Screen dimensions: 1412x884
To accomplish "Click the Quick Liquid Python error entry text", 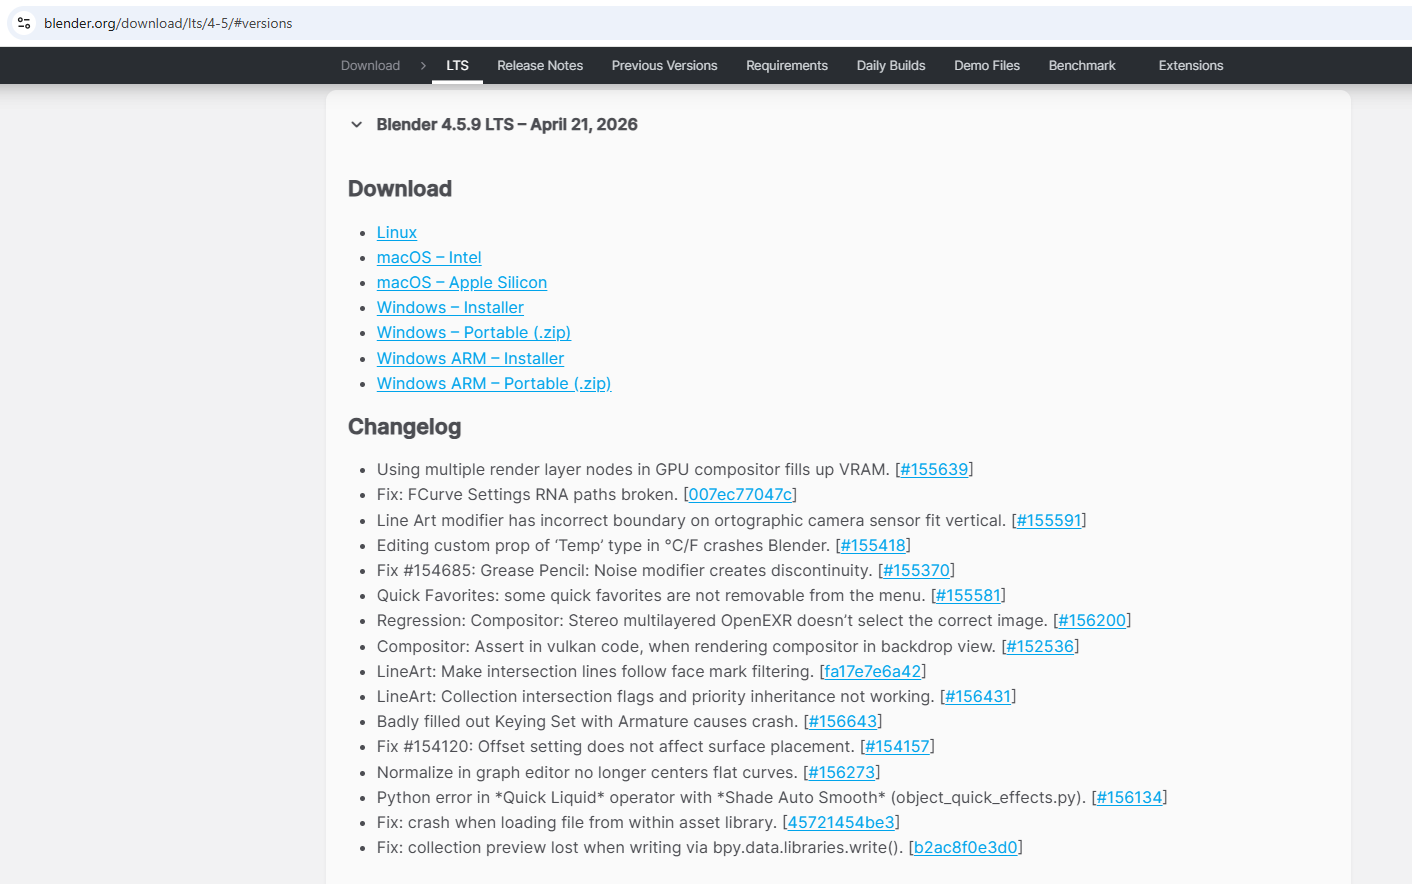I will (731, 798).
